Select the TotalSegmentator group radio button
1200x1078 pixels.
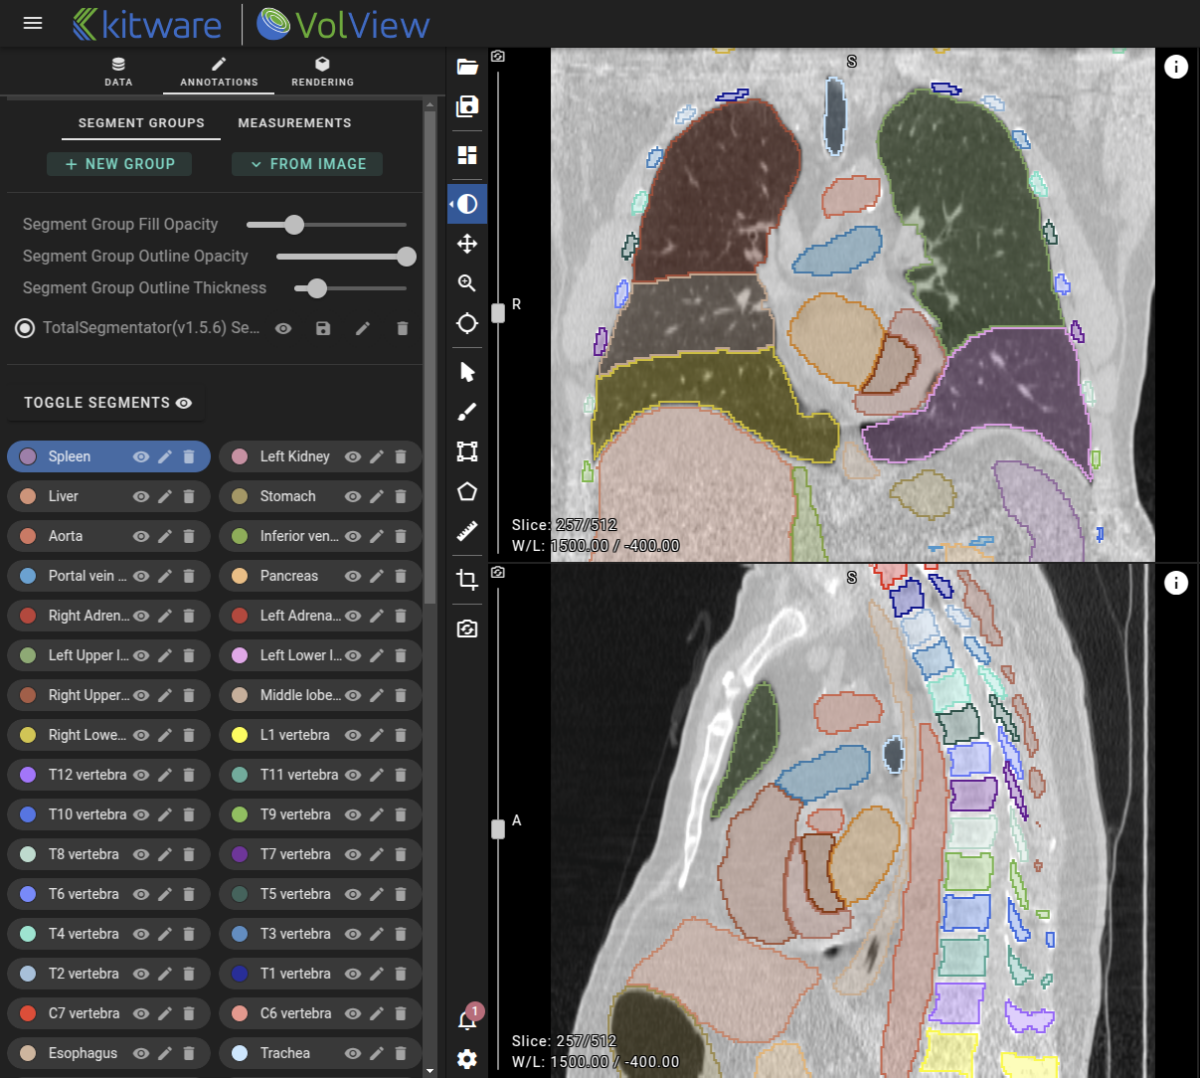(x=24, y=328)
